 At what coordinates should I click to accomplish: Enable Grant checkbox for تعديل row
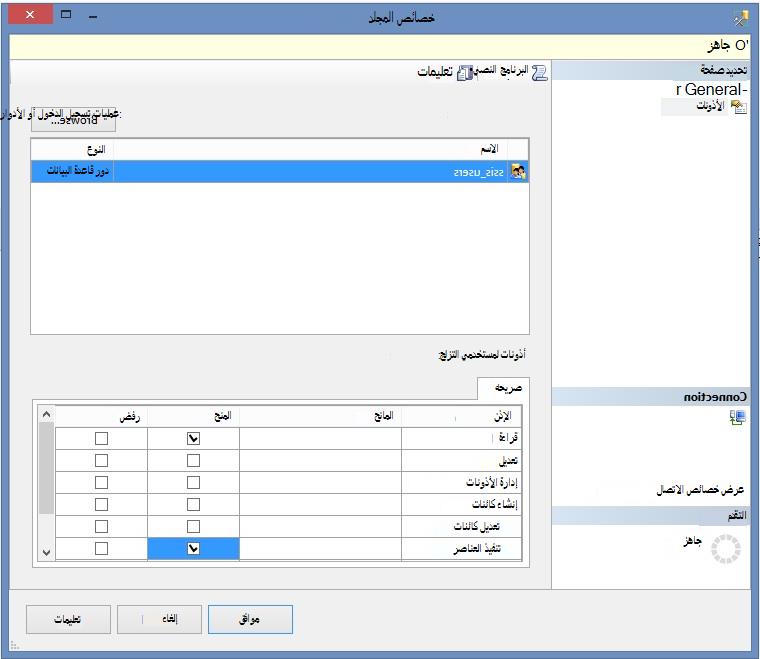193,460
